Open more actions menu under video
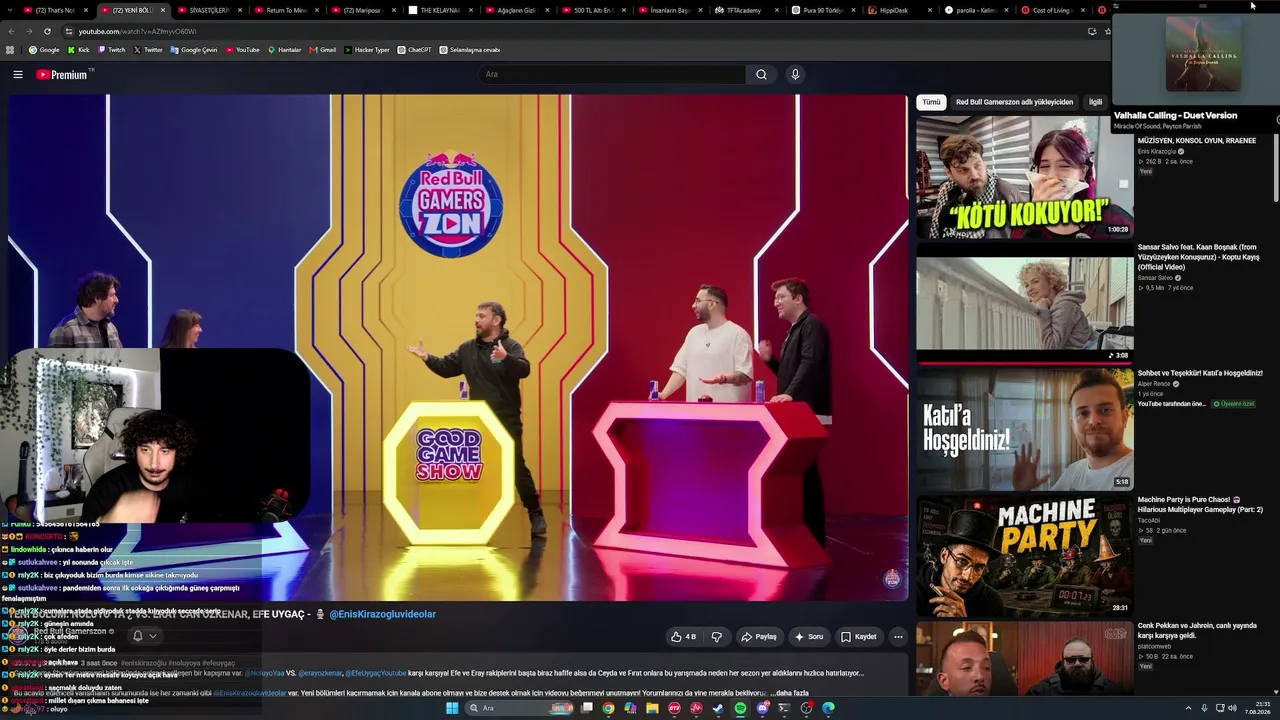Viewport: 1280px width, 720px height. coord(898,637)
